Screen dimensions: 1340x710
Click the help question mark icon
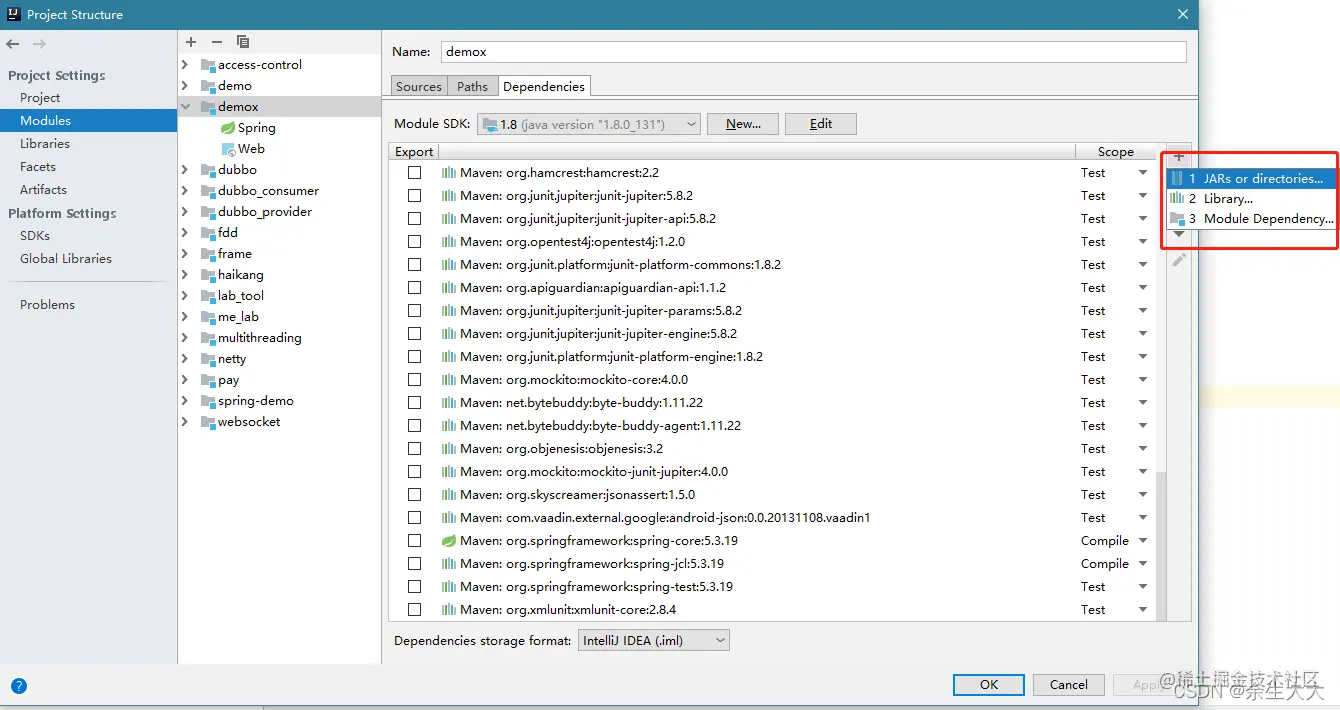[18, 686]
